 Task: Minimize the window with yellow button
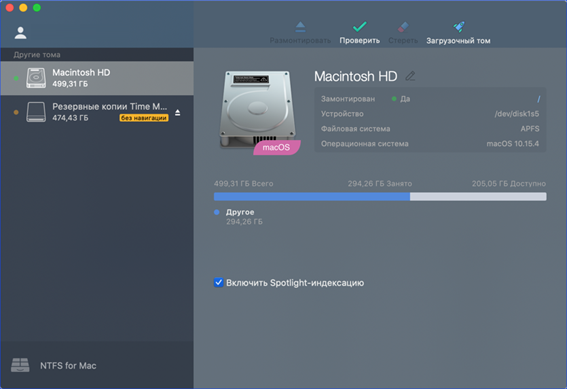(x=23, y=8)
